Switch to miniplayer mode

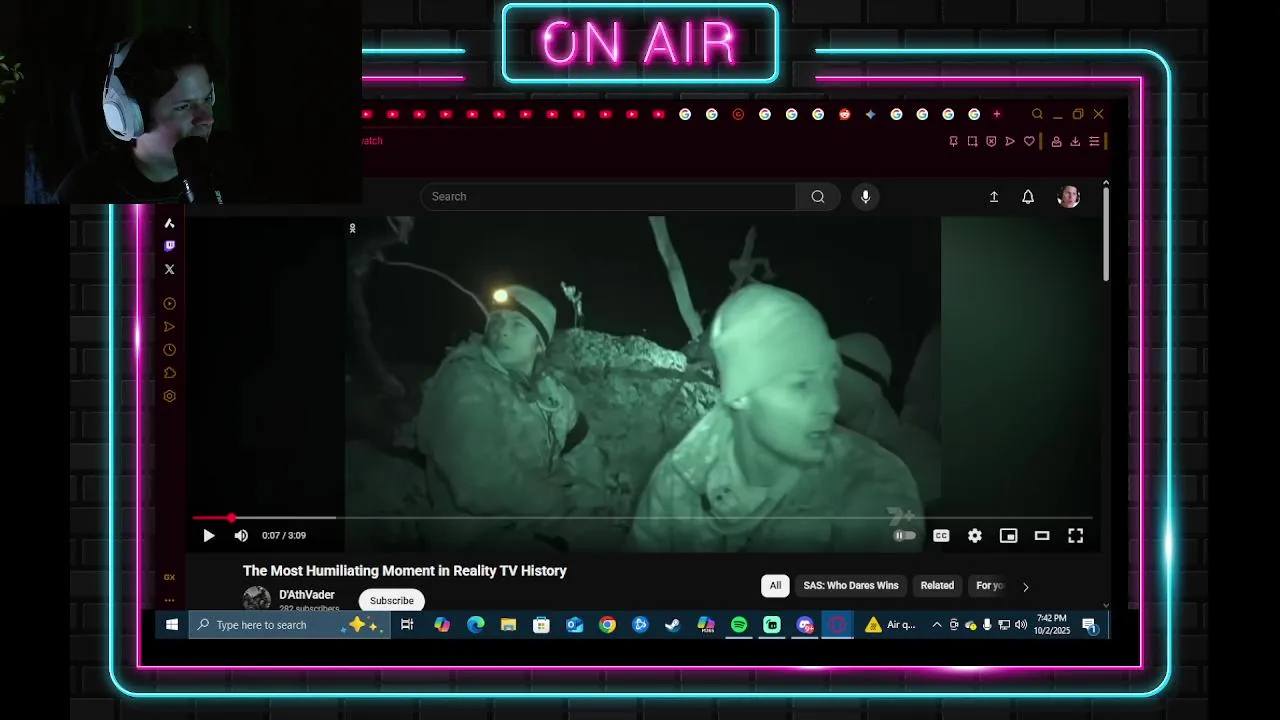tap(1008, 536)
